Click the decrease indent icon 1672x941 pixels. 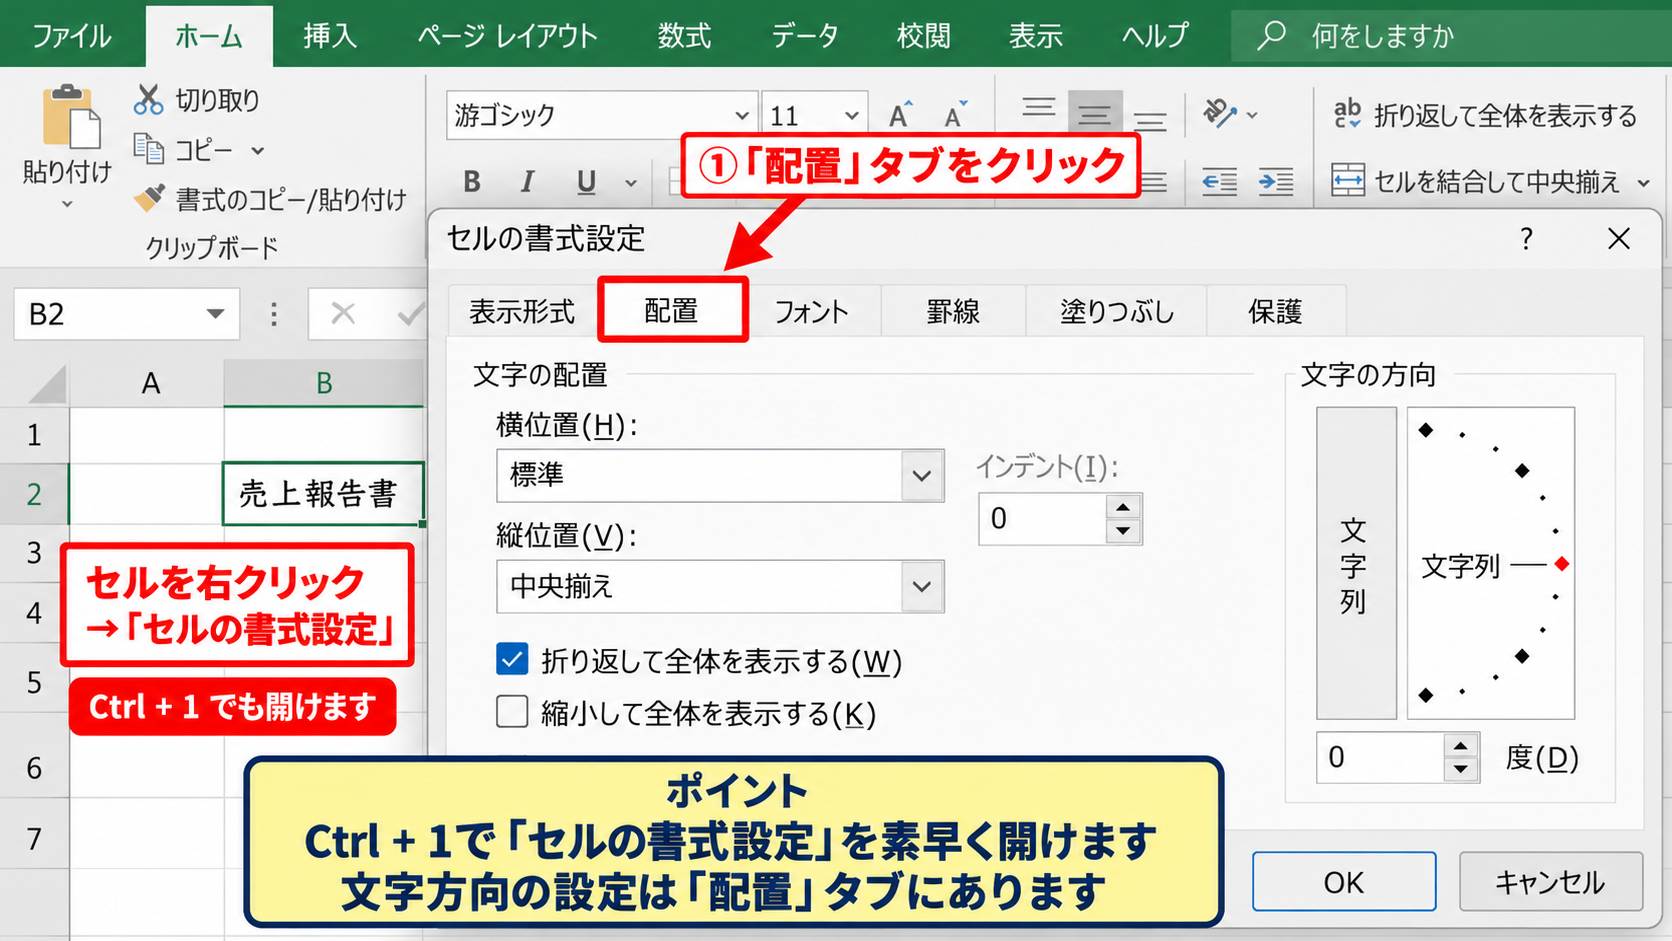(x=1219, y=181)
